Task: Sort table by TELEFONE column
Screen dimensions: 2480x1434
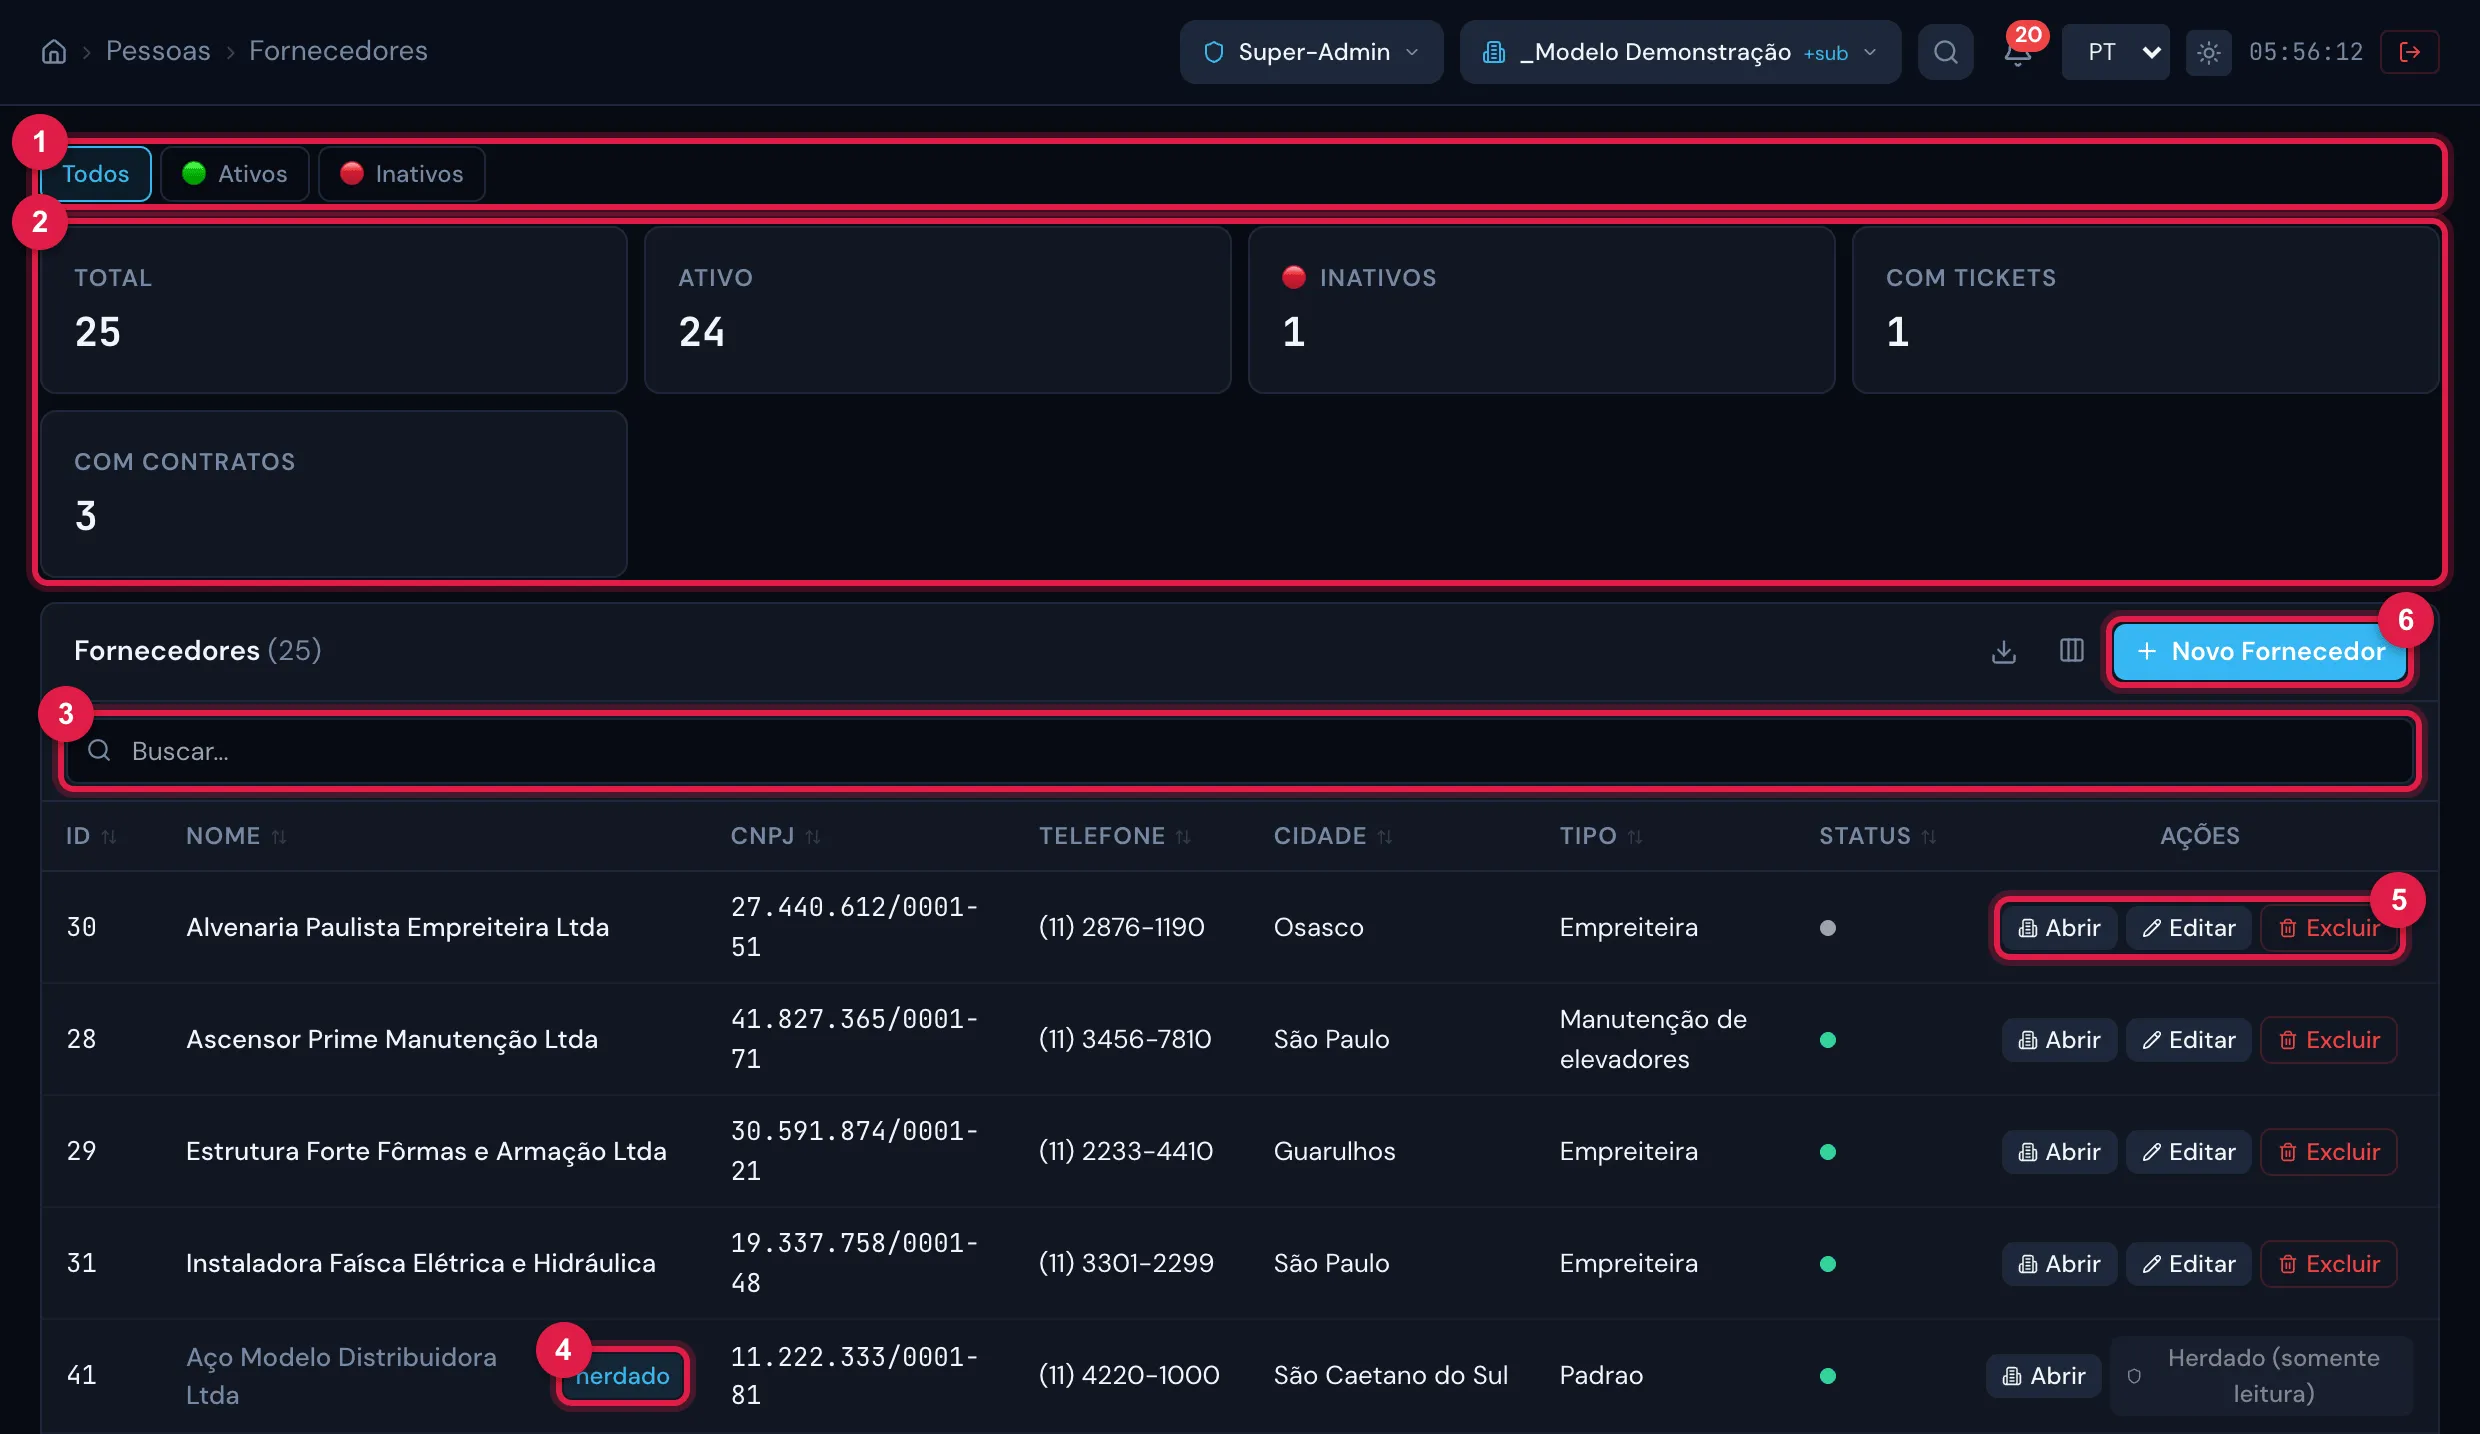Action: 1114,836
